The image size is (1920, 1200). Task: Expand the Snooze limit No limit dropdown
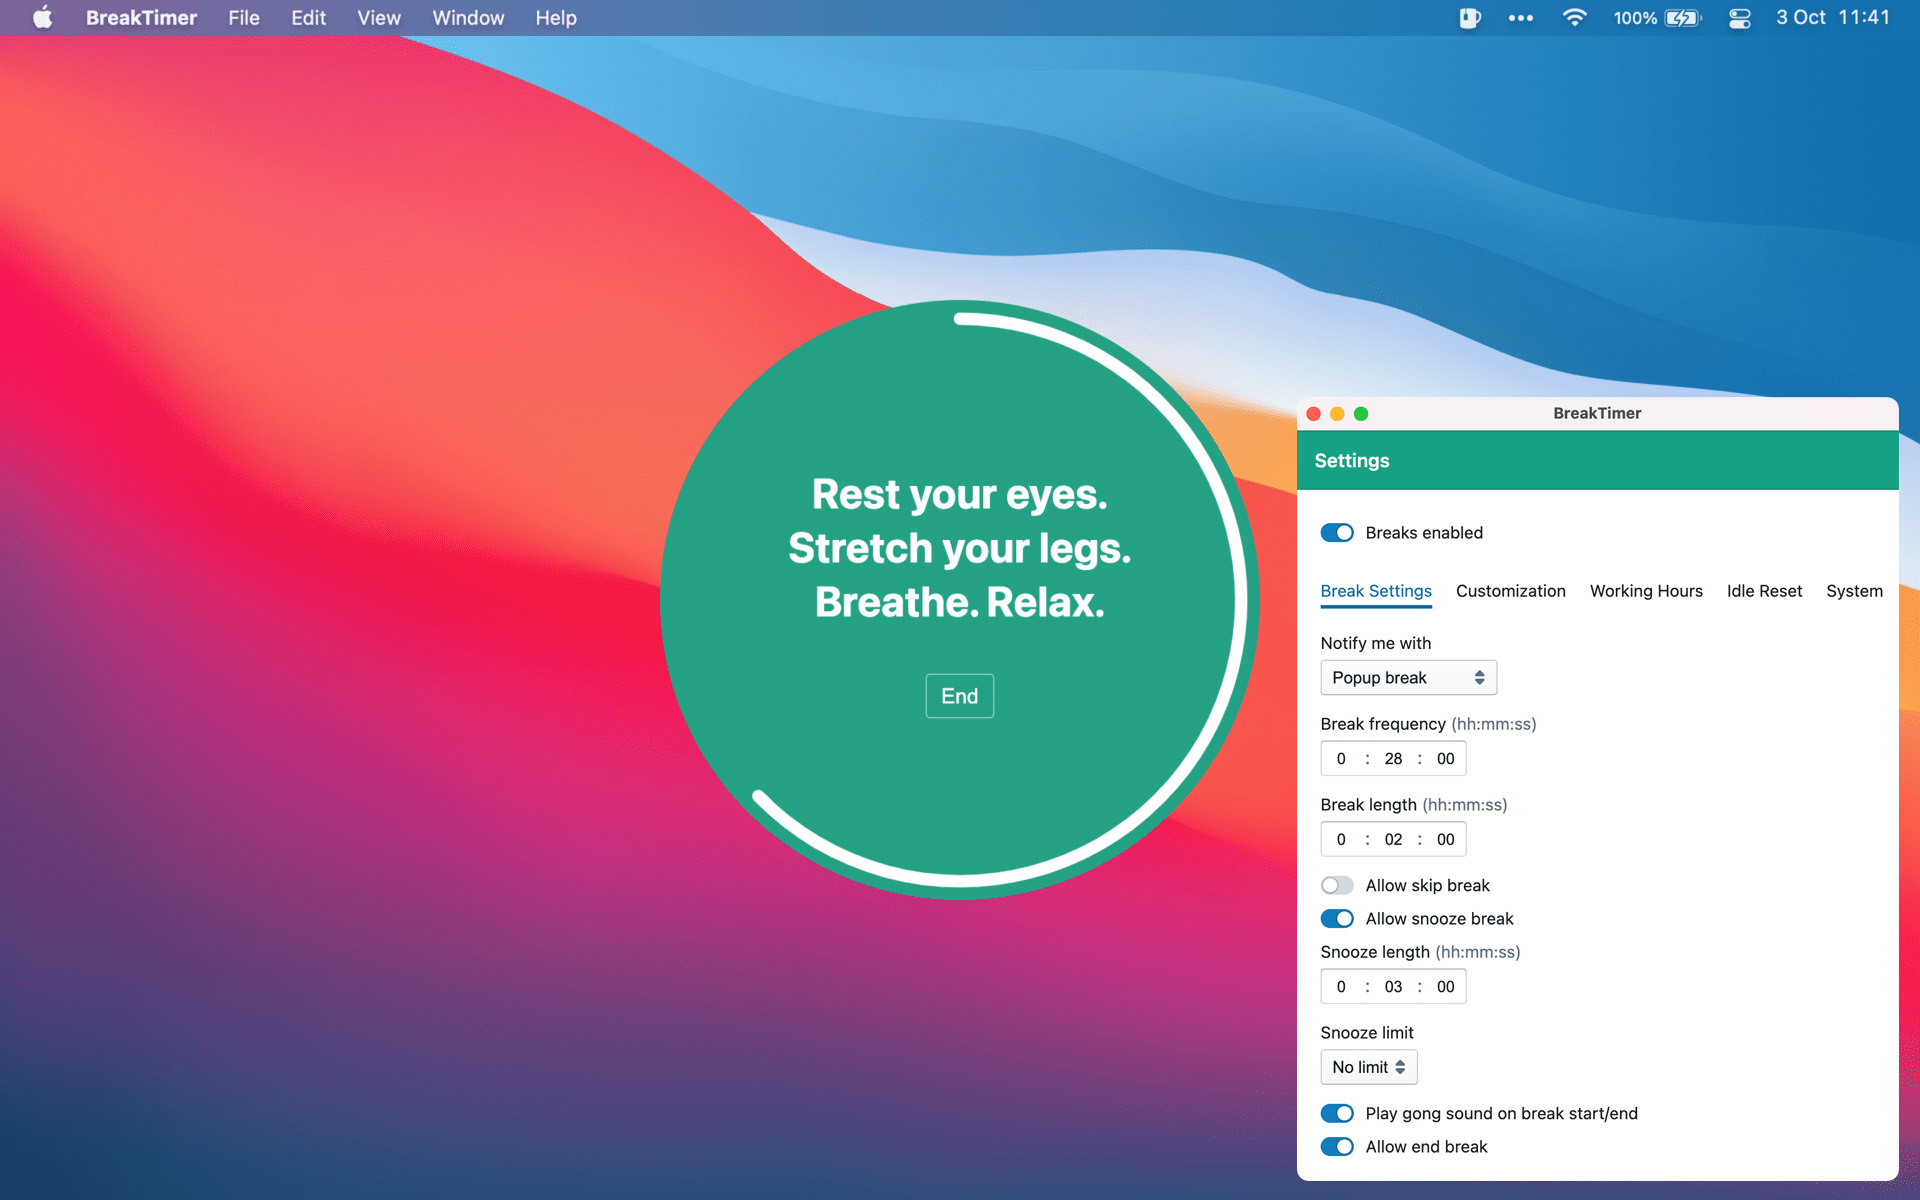click(x=1368, y=1068)
